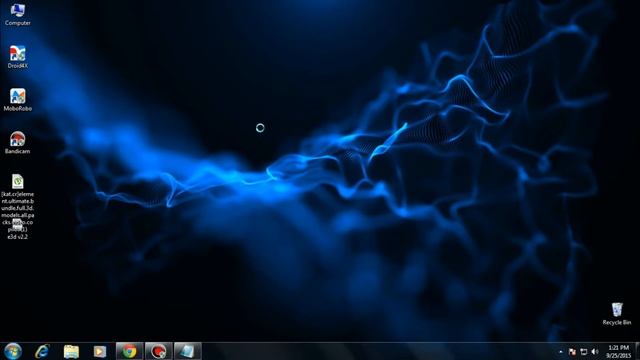Switch to Bandicam recorder on the taskbar
640x360 pixels.
tap(159, 351)
